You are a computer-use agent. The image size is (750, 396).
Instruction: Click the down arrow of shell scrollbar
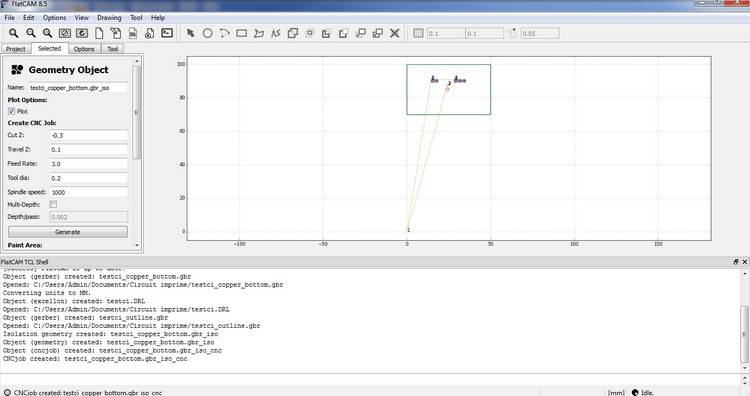(x=745, y=368)
